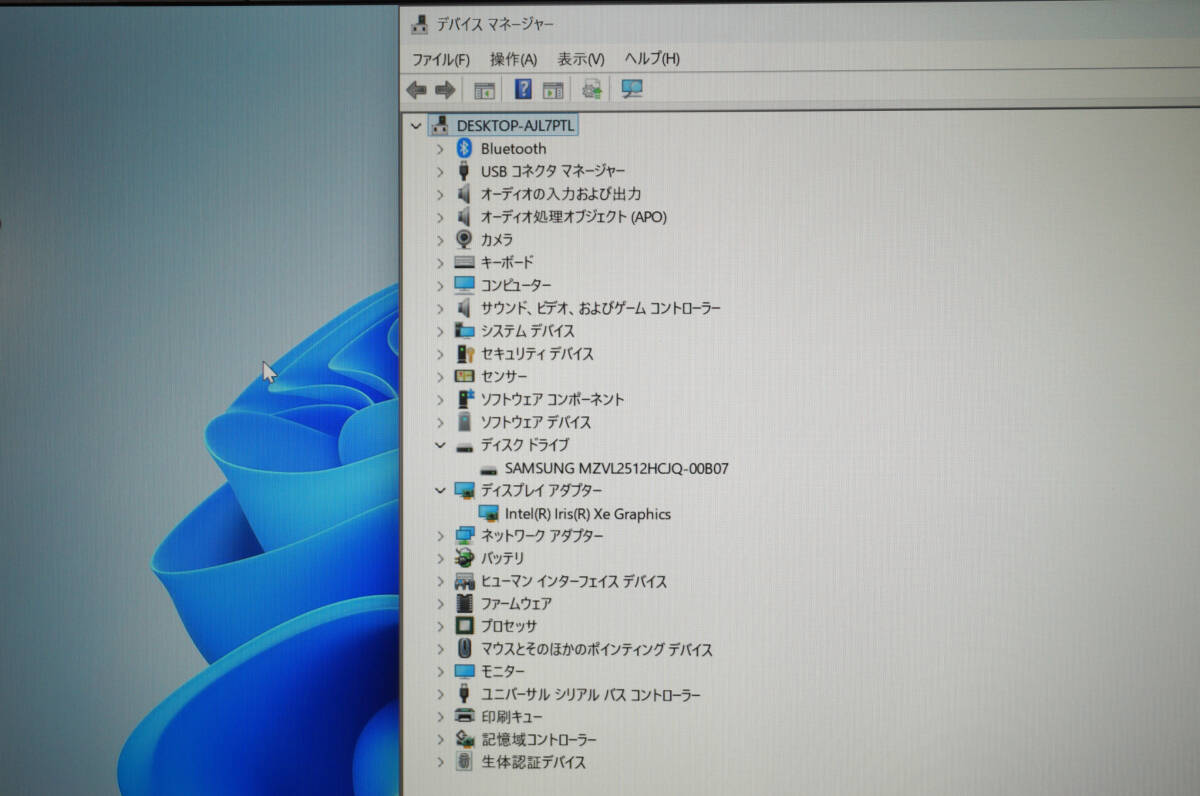1200x796 pixels.
Task: Click the 生体認証デバイス label
Action: (533, 762)
